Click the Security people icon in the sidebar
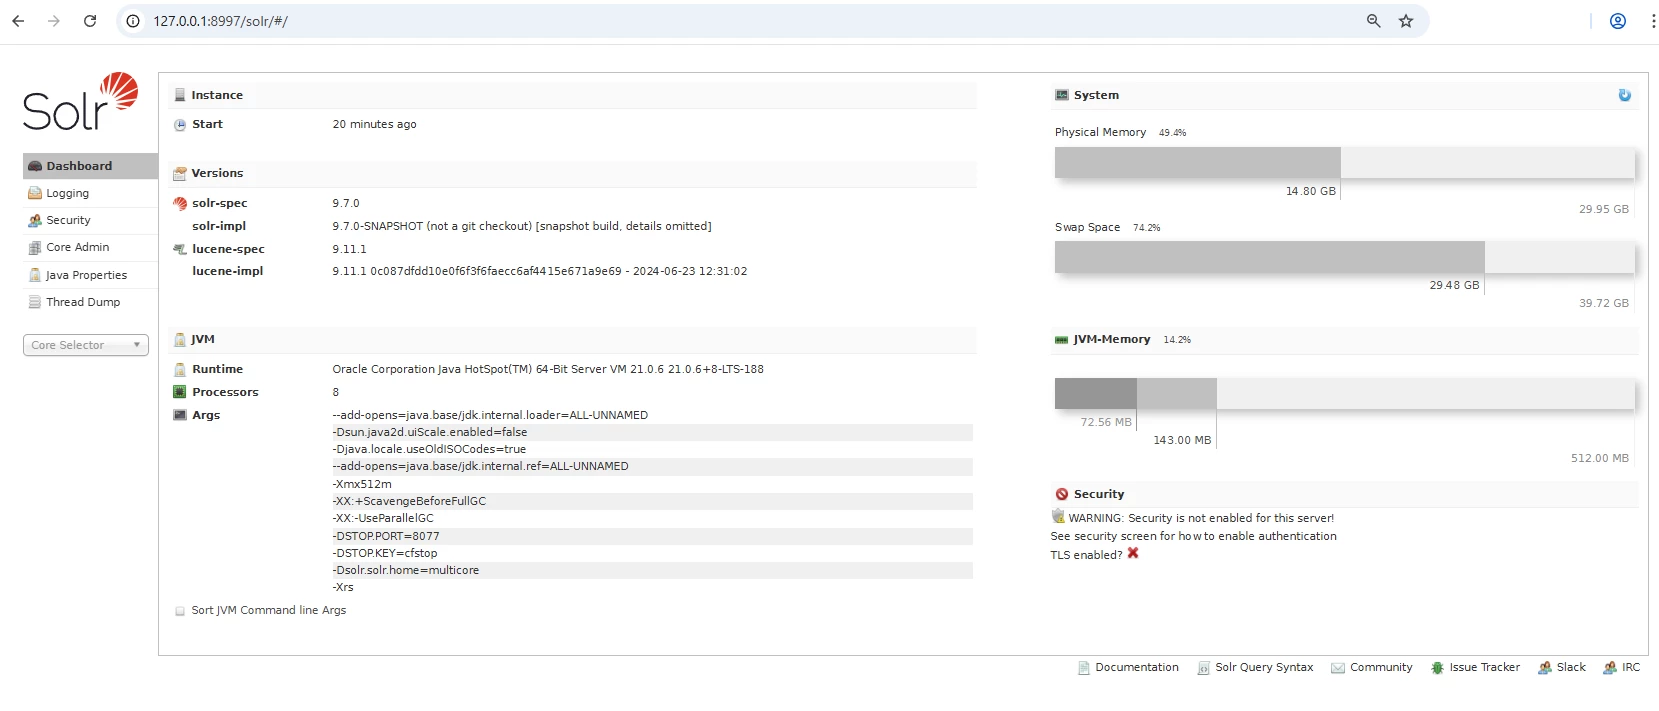The width and height of the screenshot is (1659, 711). coord(35,220)
